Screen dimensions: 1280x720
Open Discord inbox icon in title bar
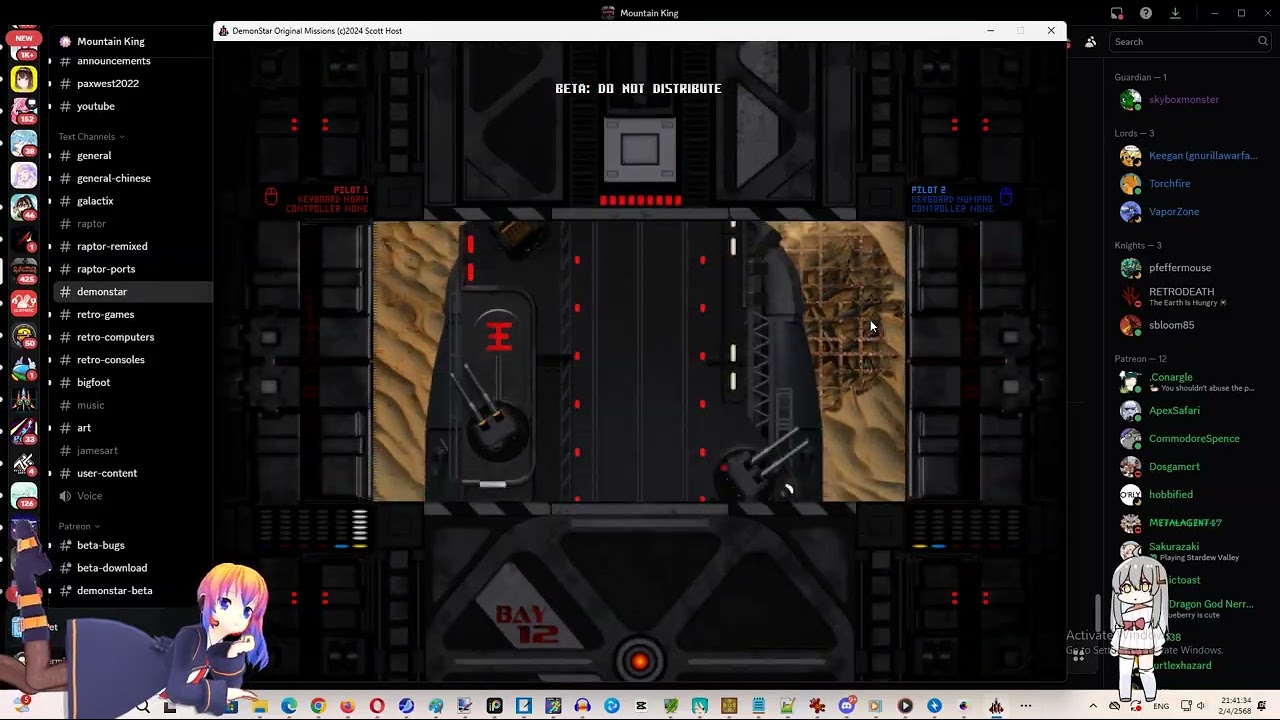tap(1117, 13)
